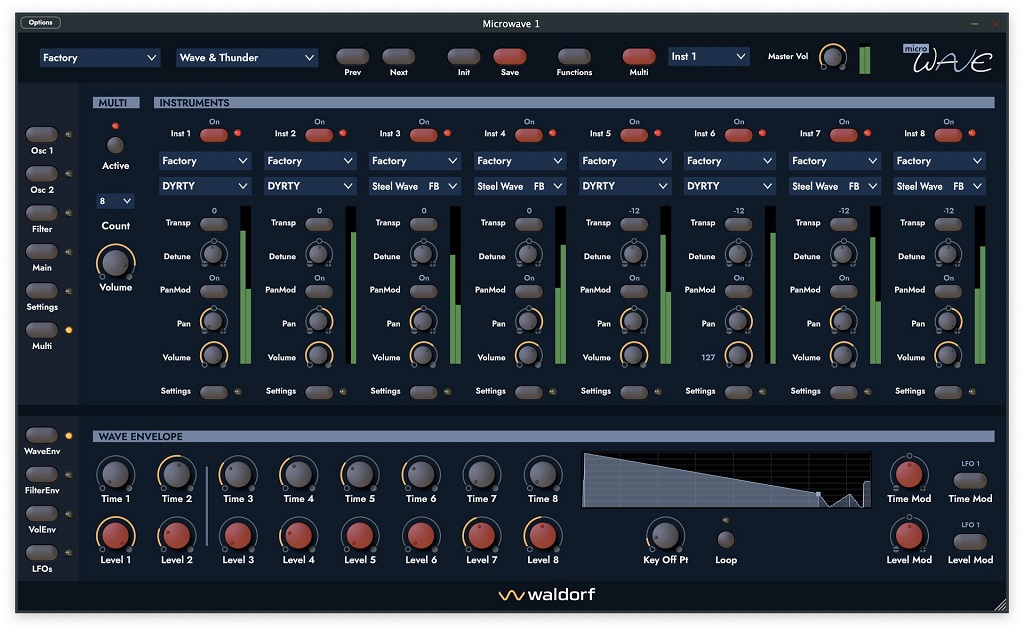Switch to the Filter page
The image size is (1024, 631).
[42, 213]
